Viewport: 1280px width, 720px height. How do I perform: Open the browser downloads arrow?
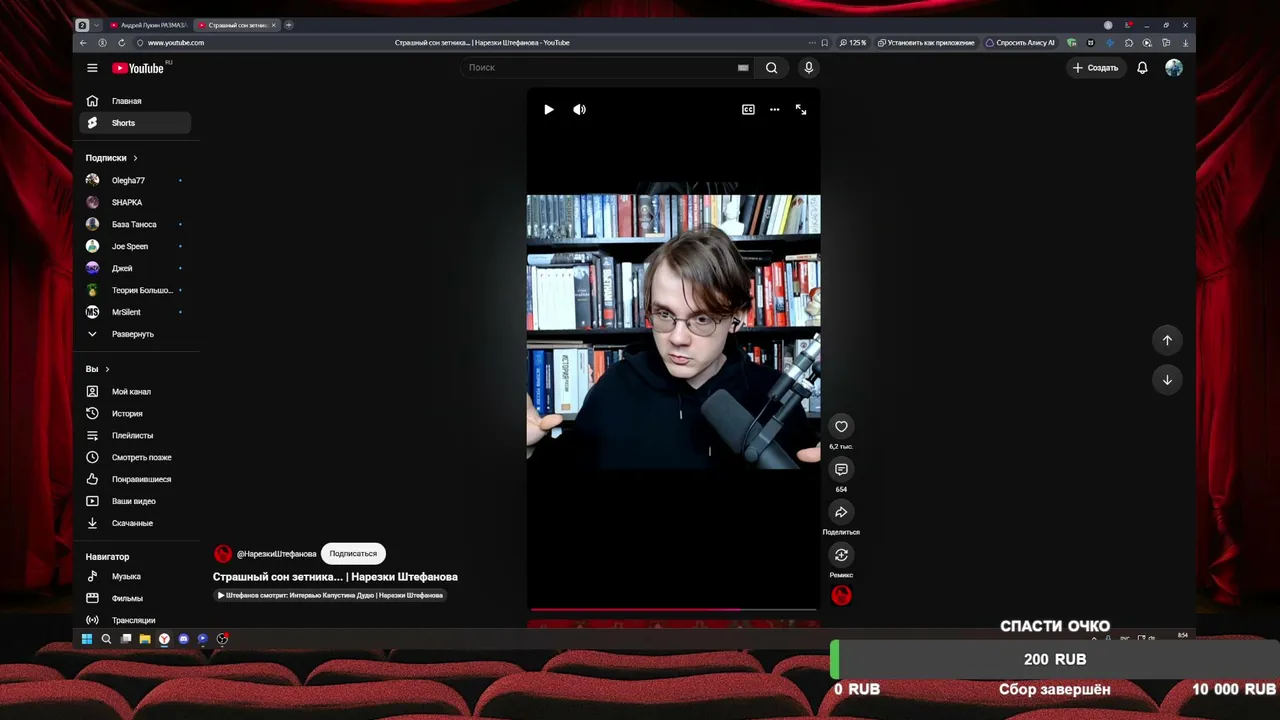1186,43
